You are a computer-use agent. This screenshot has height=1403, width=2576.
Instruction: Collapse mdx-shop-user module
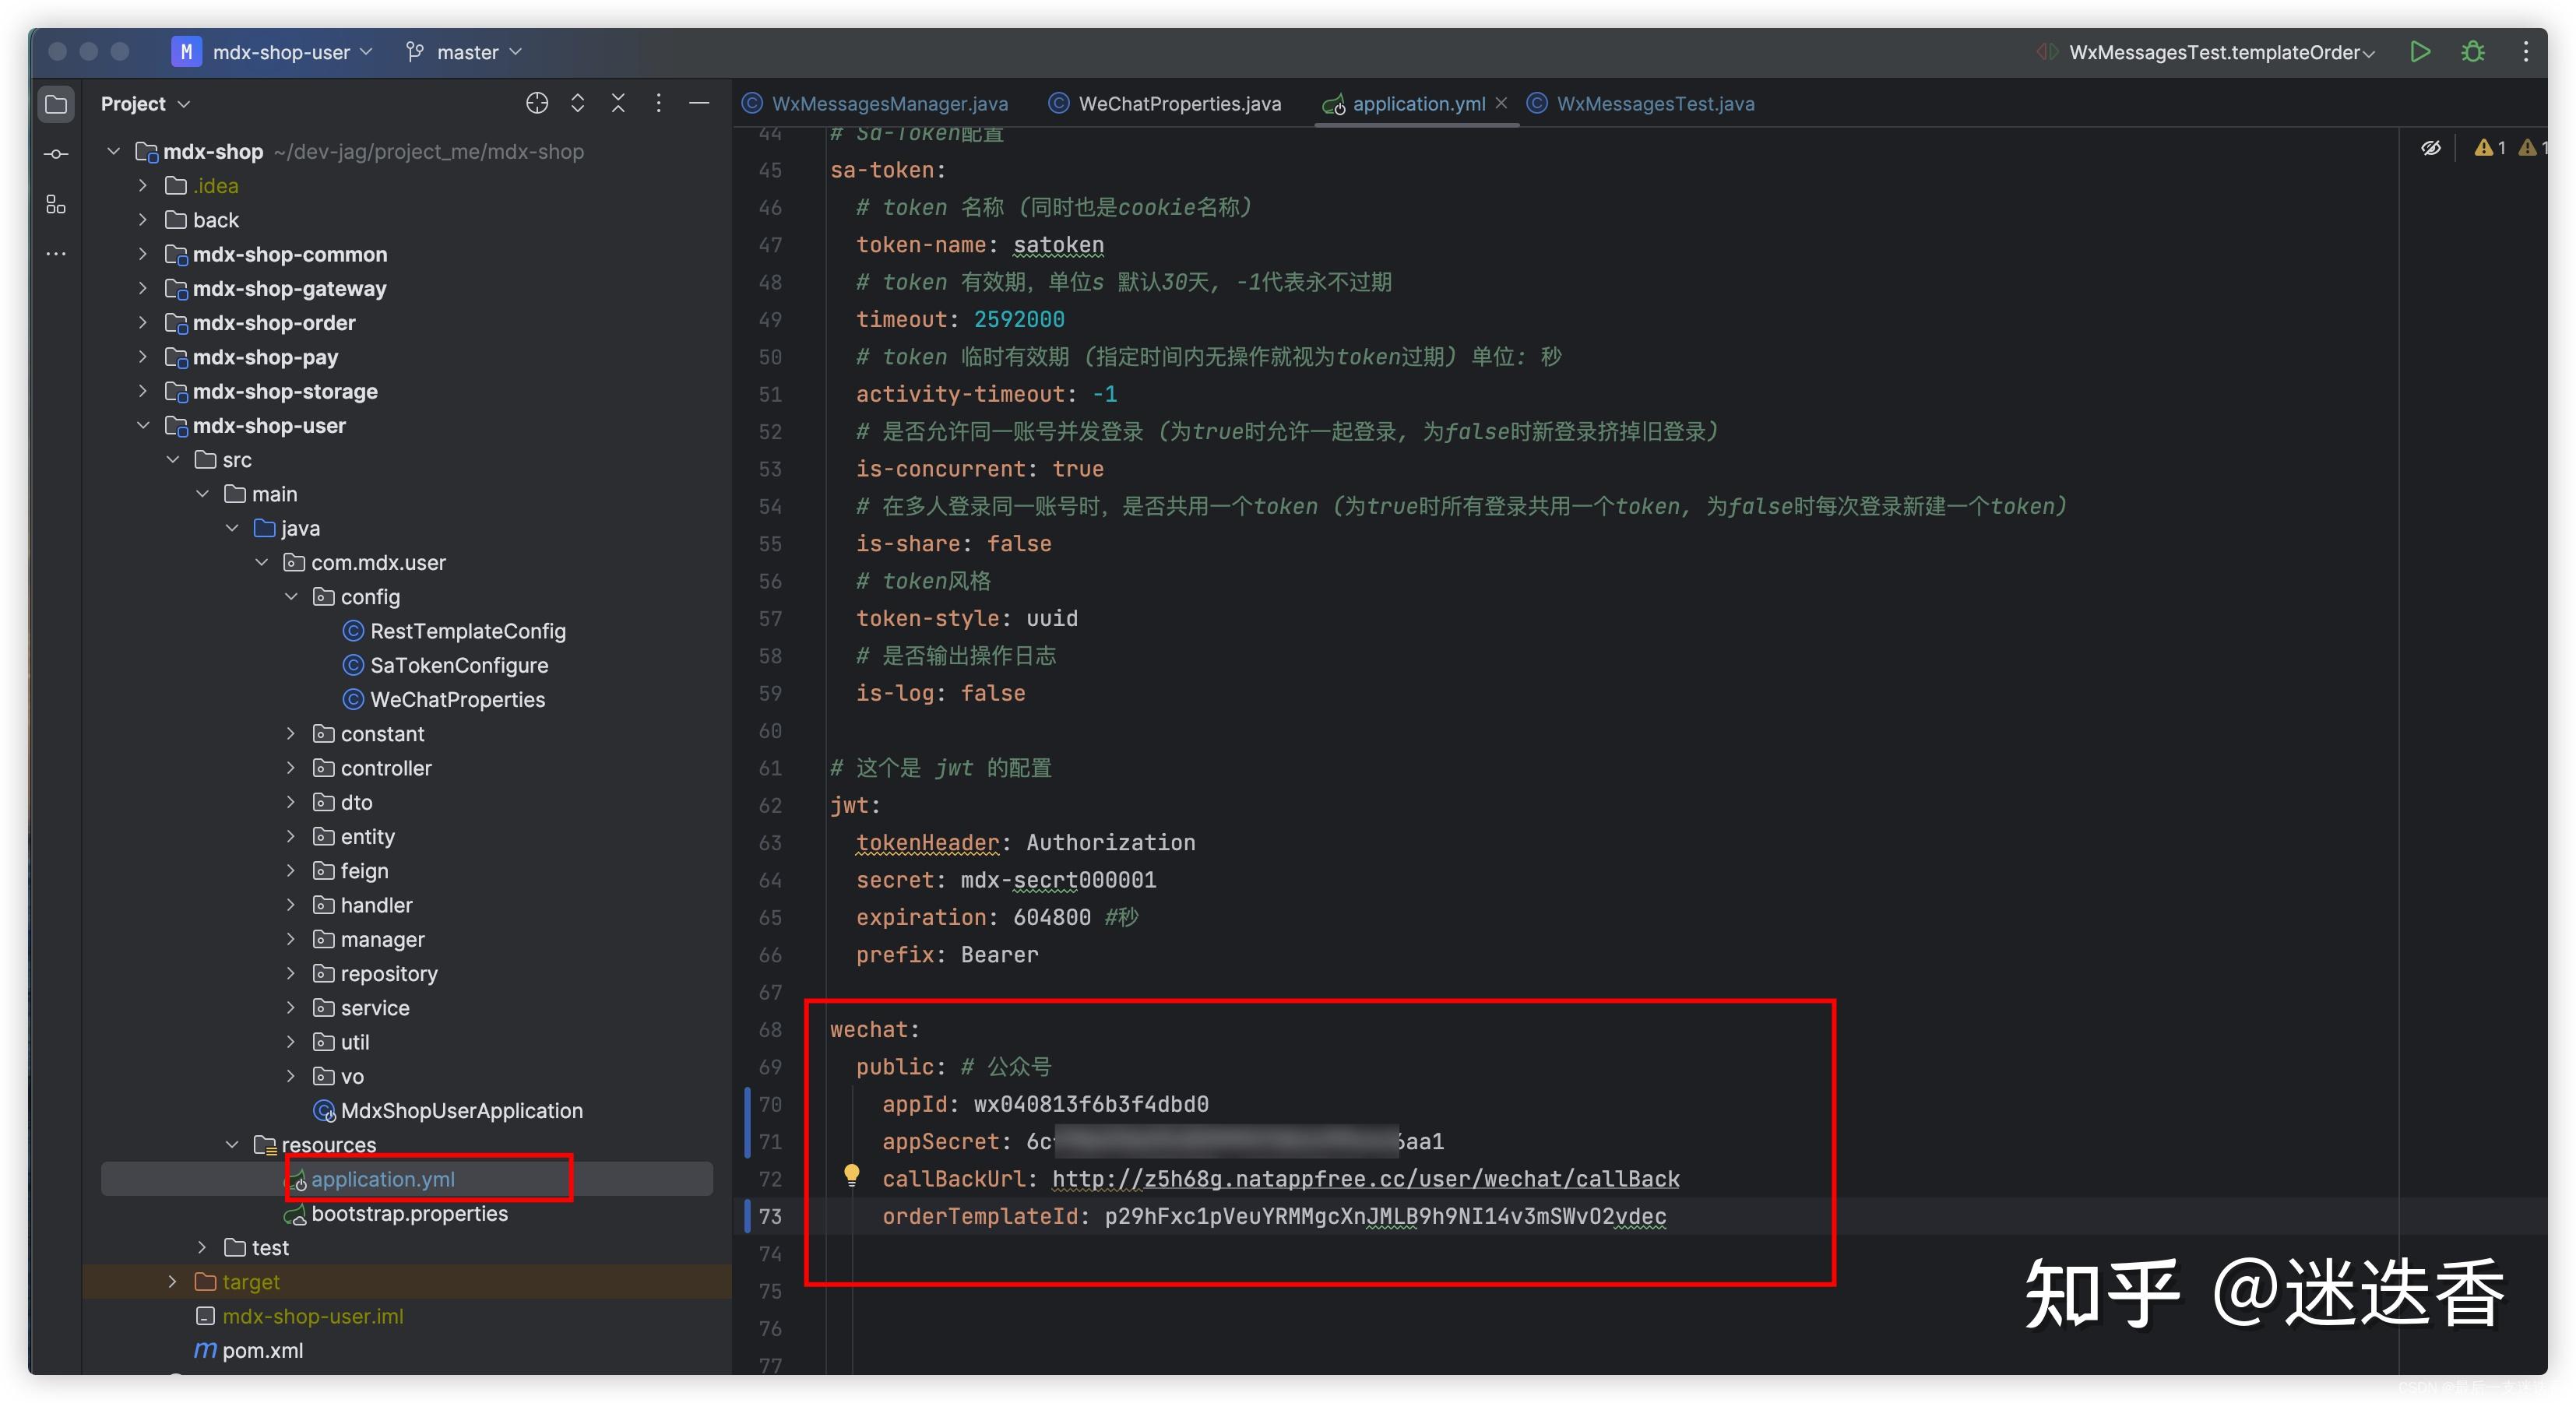pyautogui.click(x=143, y=425)
